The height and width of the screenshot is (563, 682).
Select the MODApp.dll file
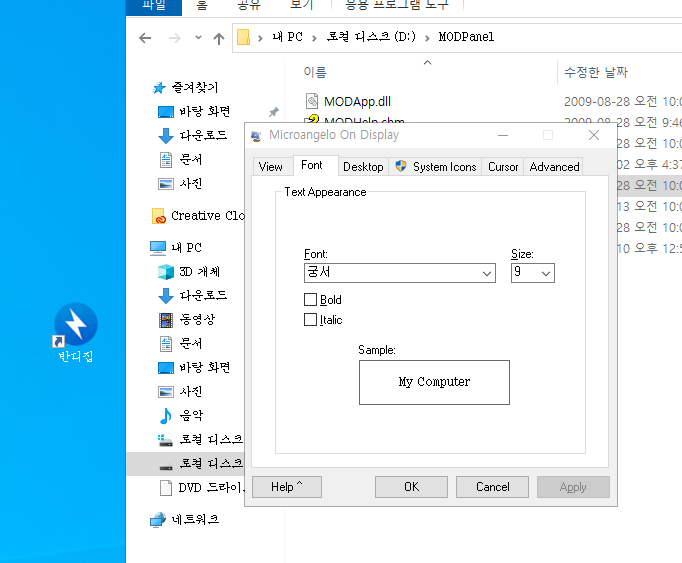click(x=357, y=102)
